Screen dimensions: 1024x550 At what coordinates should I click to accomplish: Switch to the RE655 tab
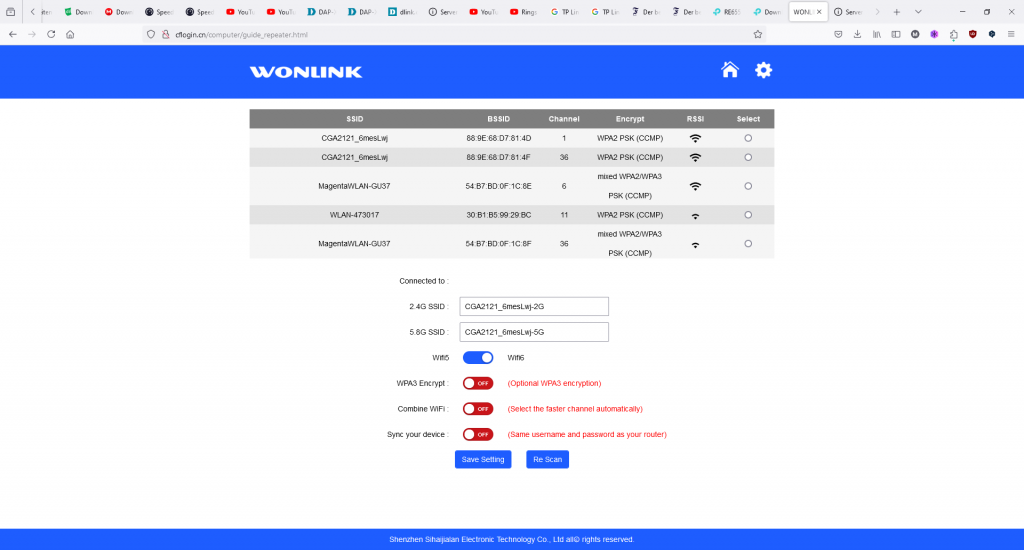pos(726,12)
